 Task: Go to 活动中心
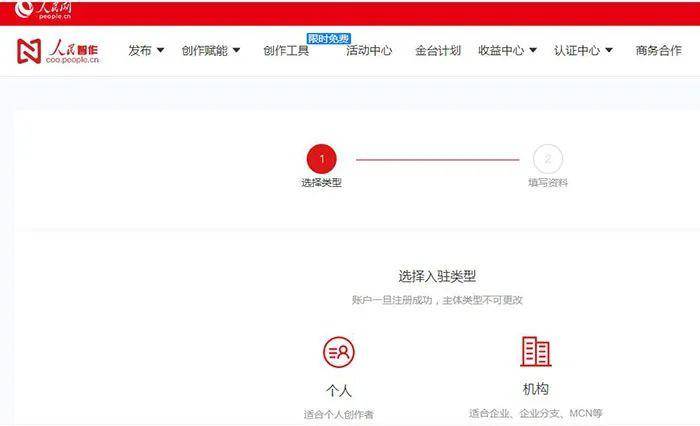[x=369, y=50]
